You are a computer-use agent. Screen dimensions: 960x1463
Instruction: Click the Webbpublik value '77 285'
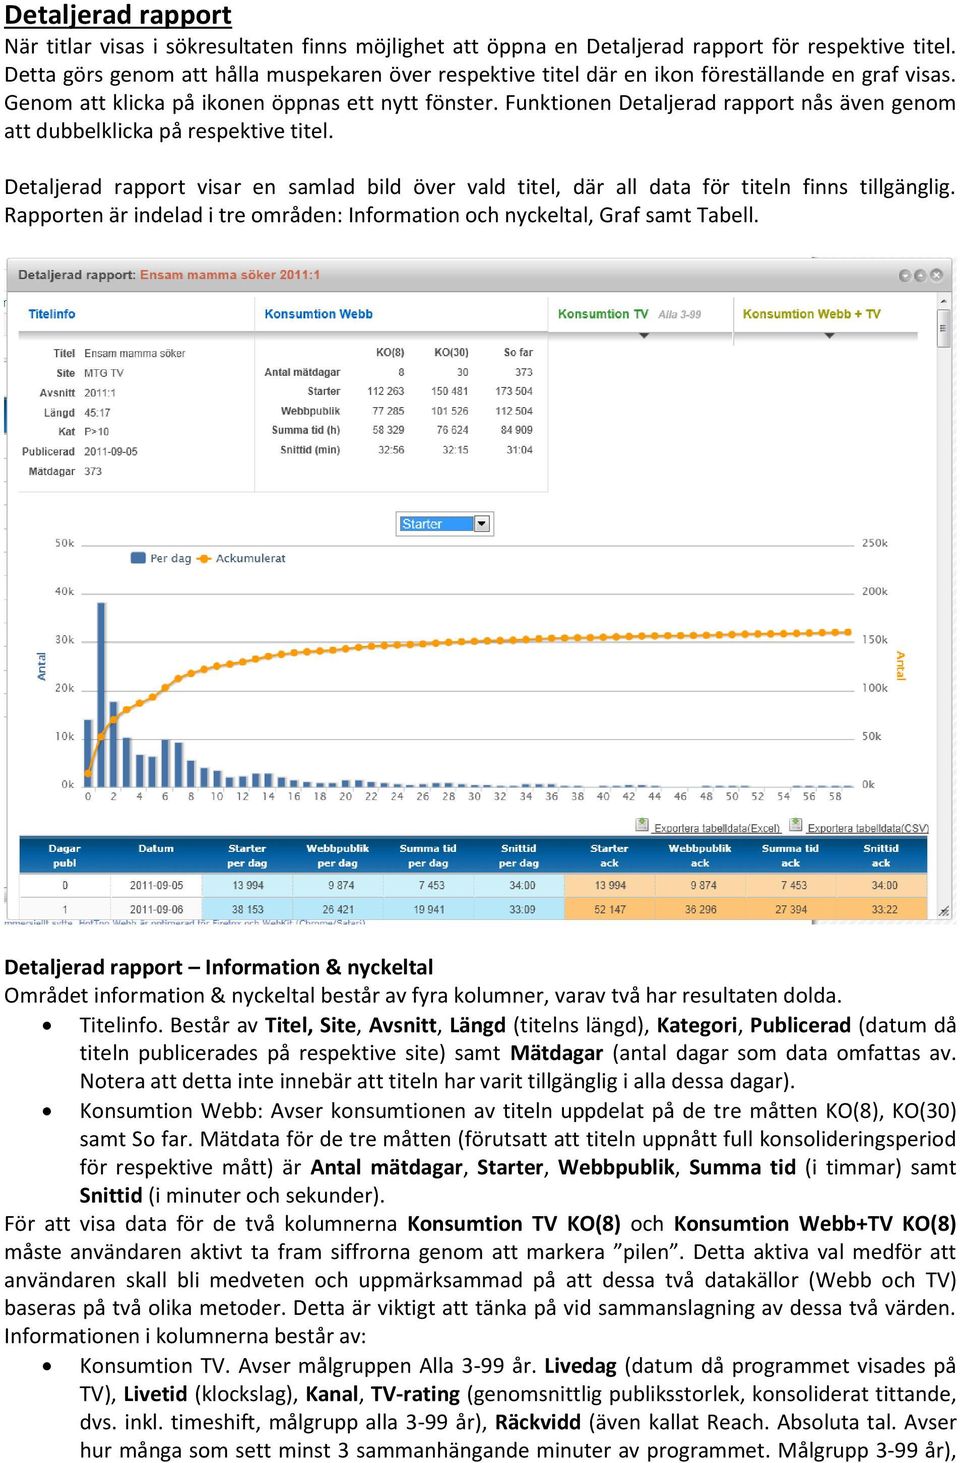coord(388,411)
